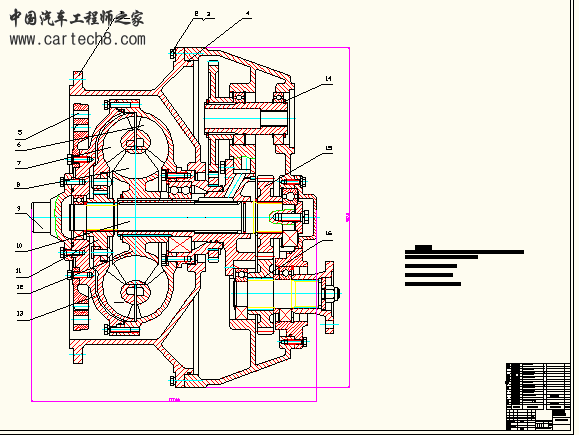Click part callout number 9

point(18,209)
